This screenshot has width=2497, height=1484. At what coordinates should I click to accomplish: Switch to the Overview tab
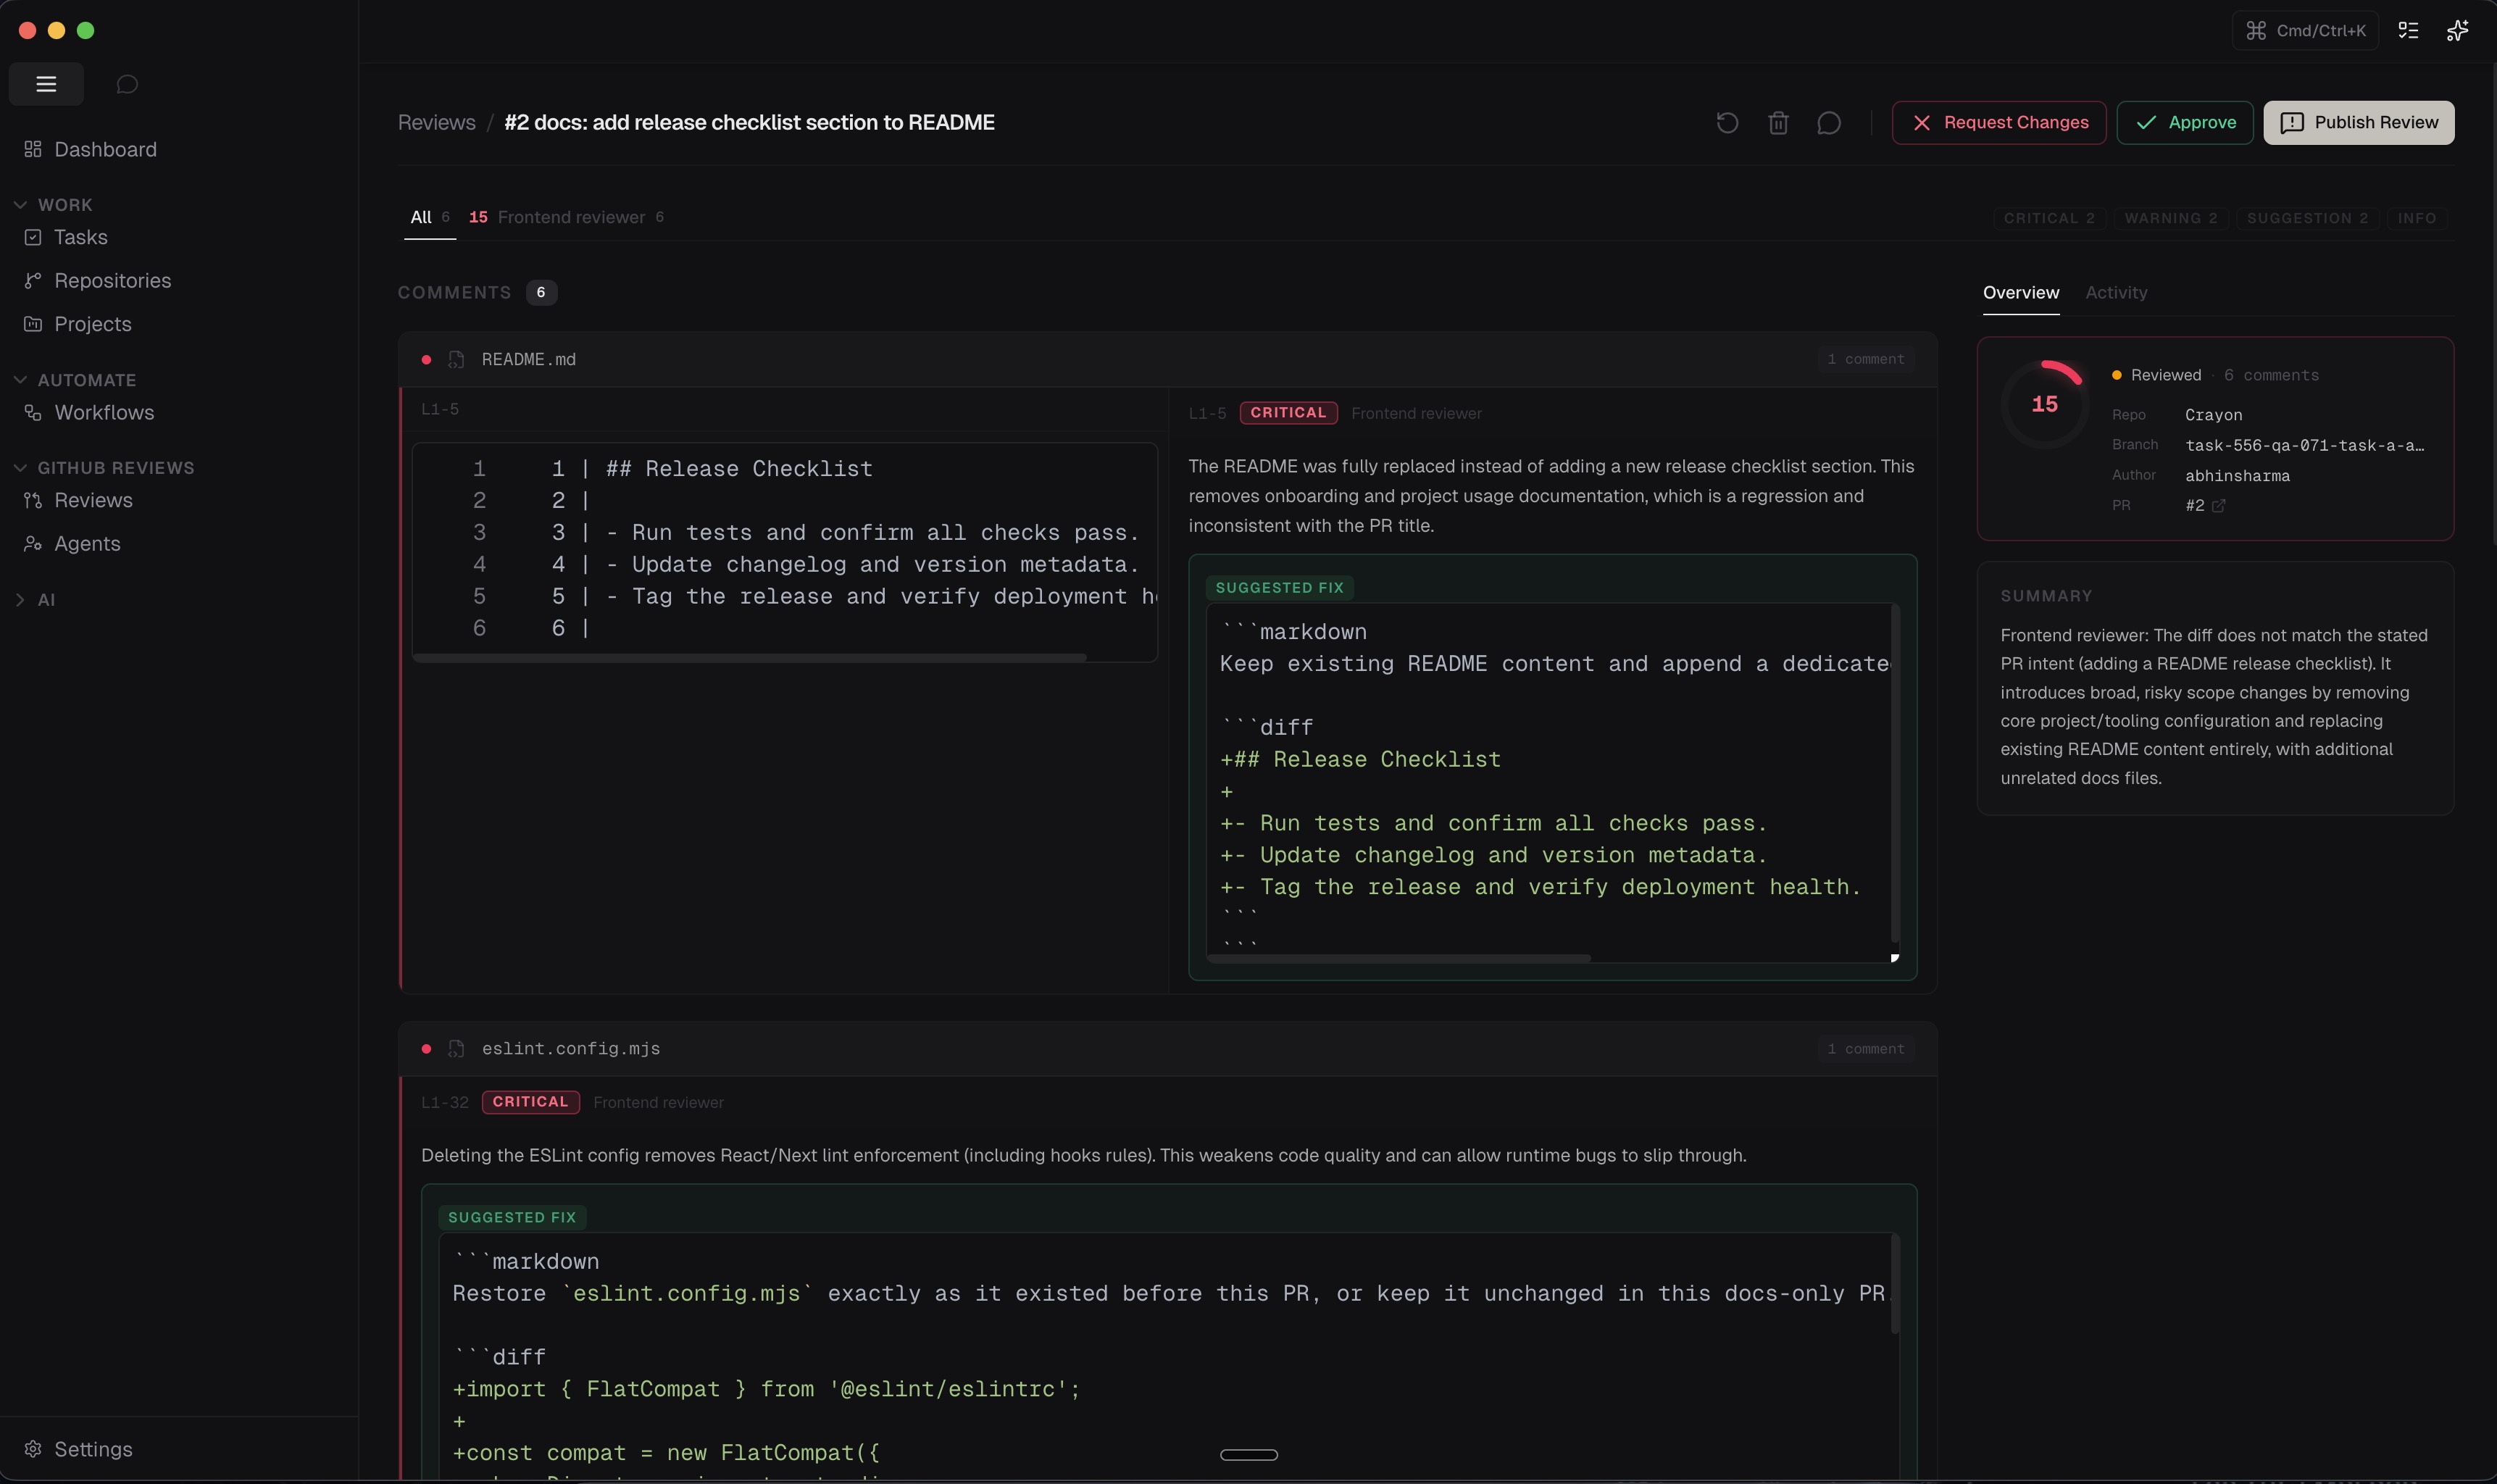2021,293
